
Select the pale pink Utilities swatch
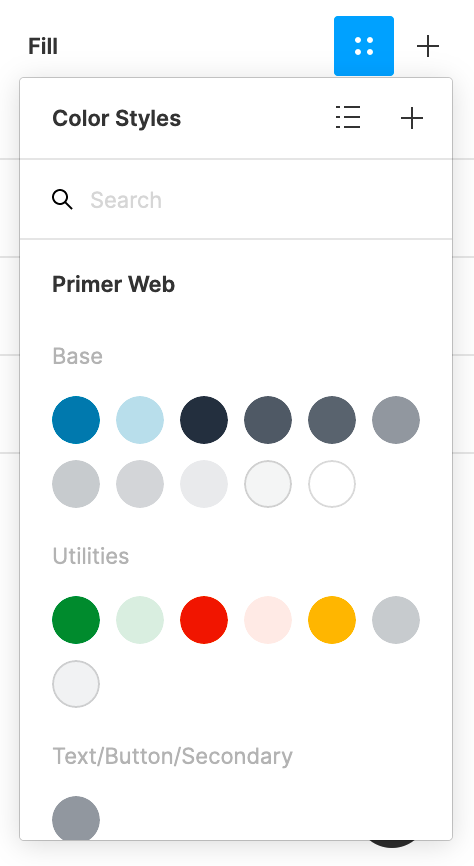[x=268, y=620]
